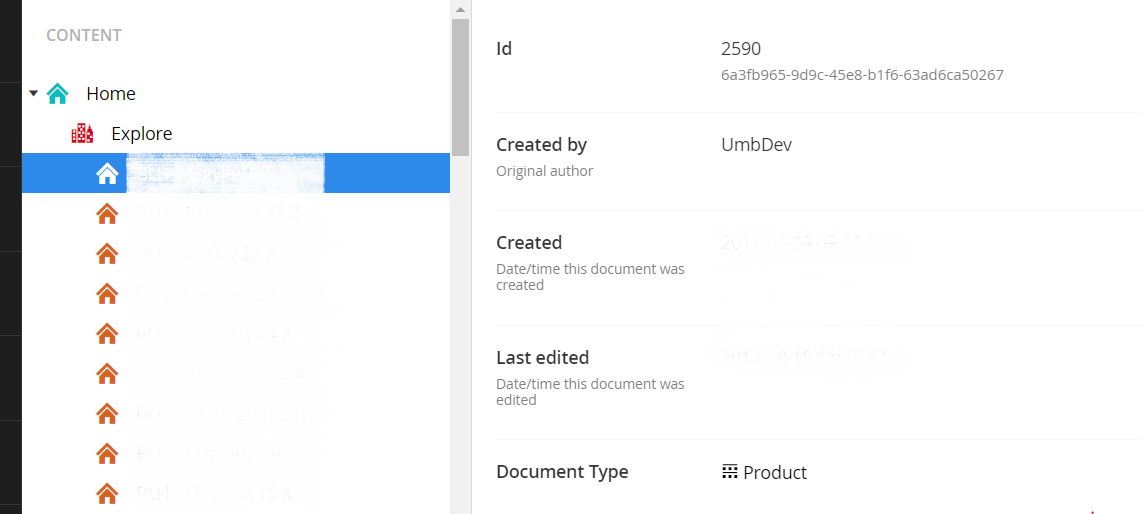Viewport: 1142px width, 514px height.
Task: Open the Explore node in content tree
Action: click(x=141, y=134)
